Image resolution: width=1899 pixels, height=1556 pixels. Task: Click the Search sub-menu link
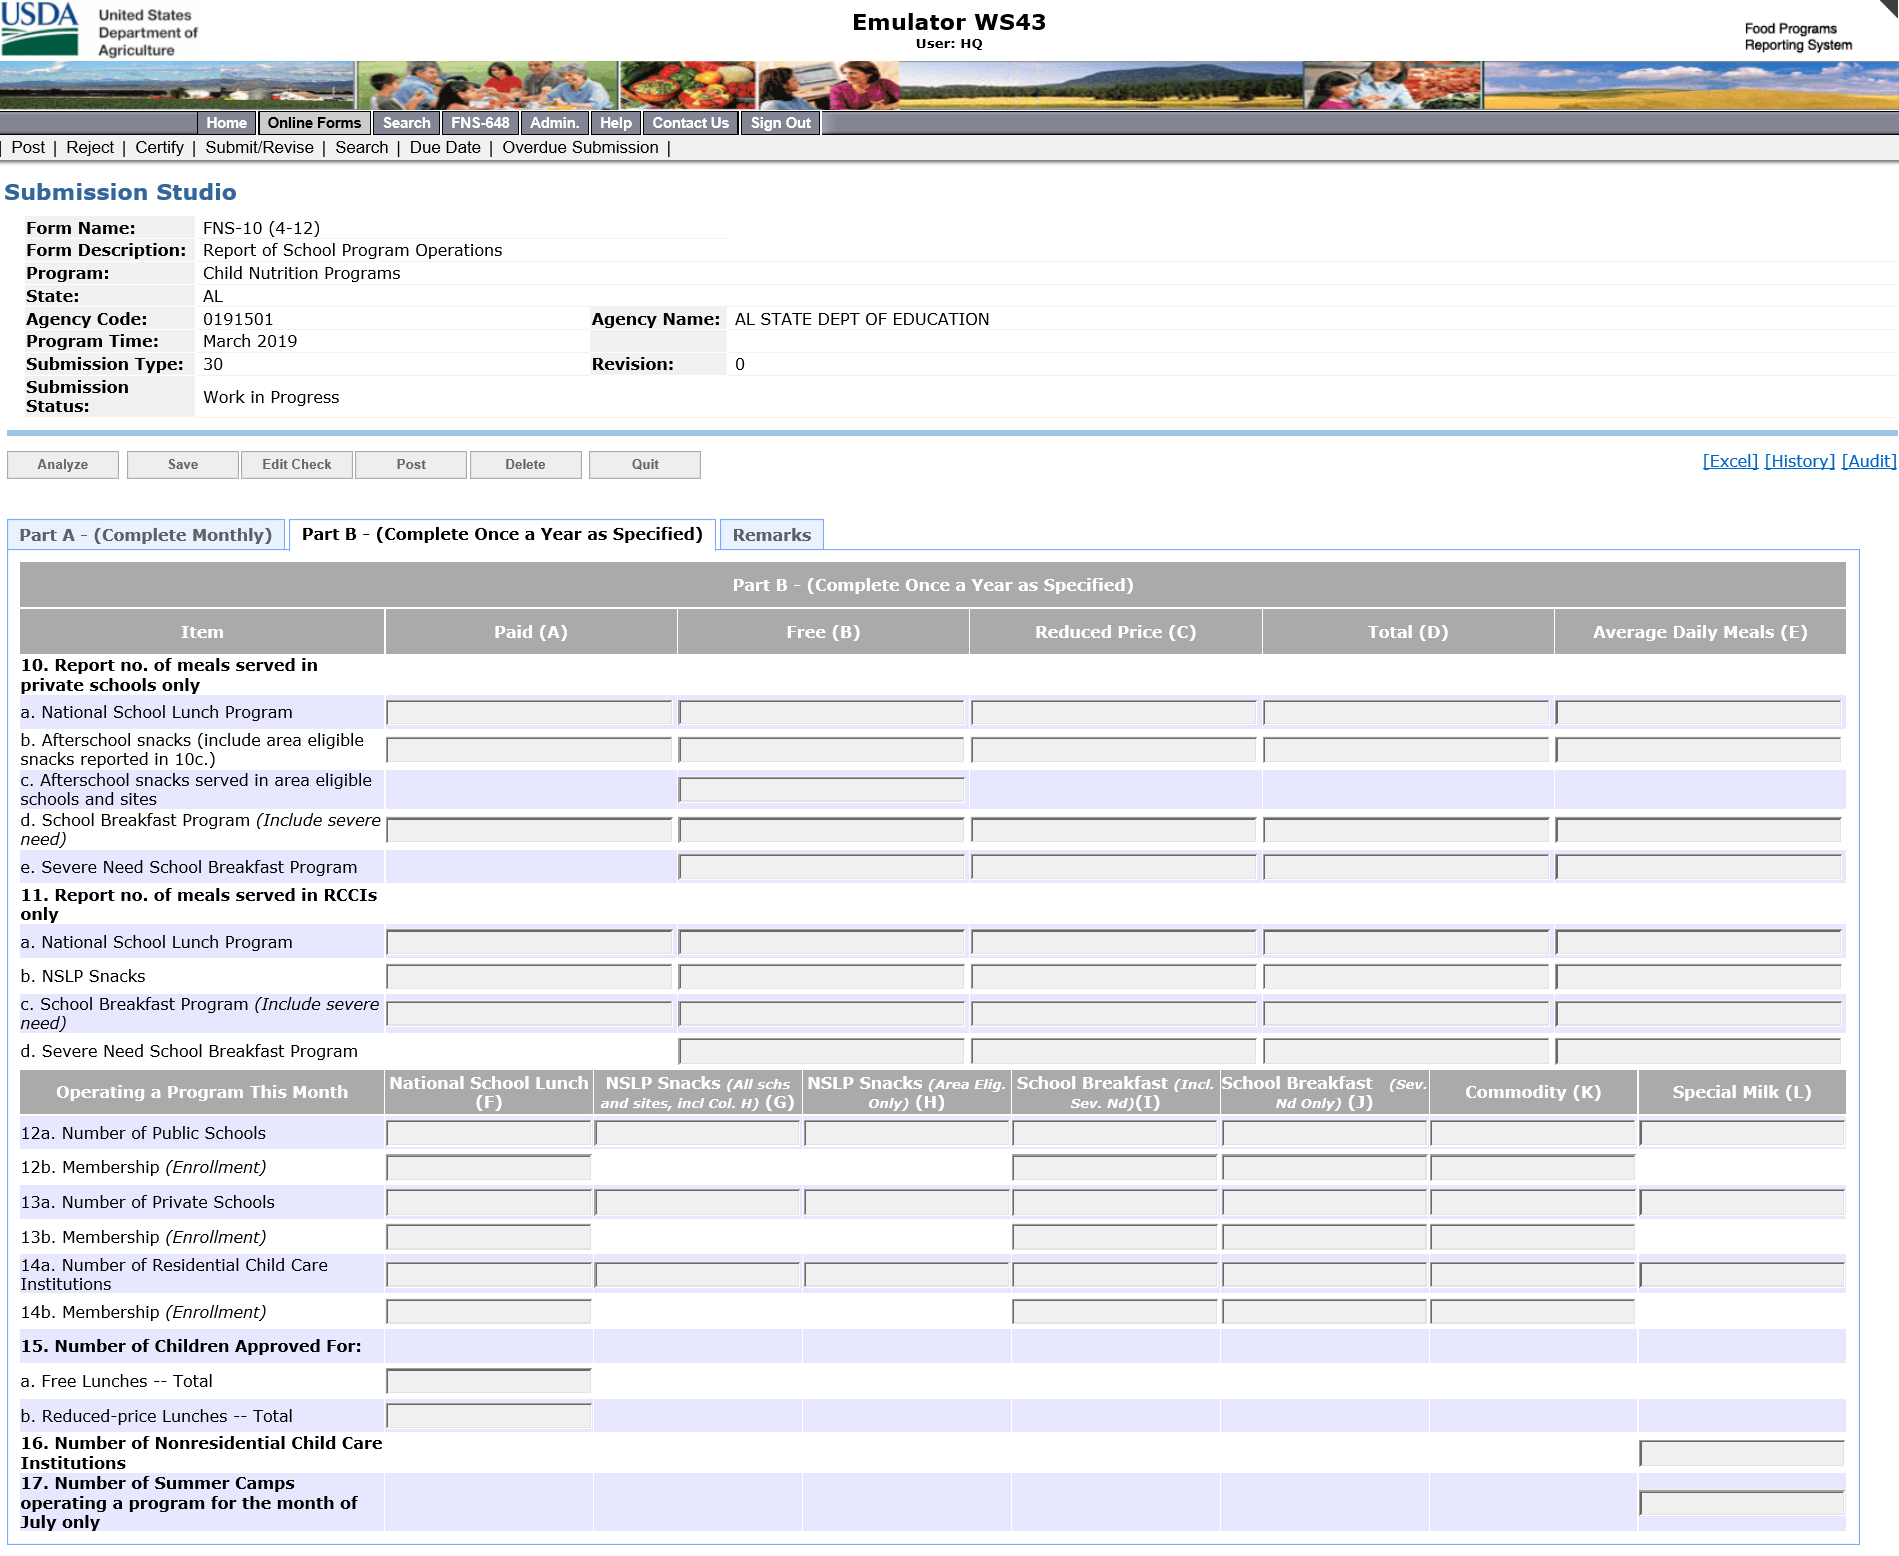click(361, 148)
